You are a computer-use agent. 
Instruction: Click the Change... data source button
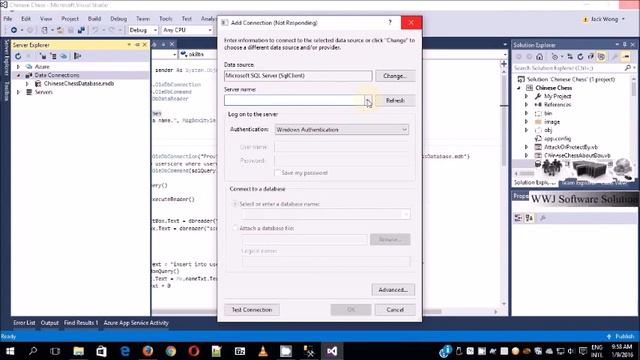click(x=395, y=76)
